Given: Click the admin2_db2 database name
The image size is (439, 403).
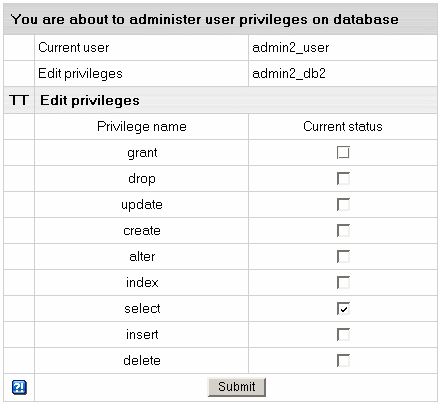Looking at the screenshot, I should (289, 74).
